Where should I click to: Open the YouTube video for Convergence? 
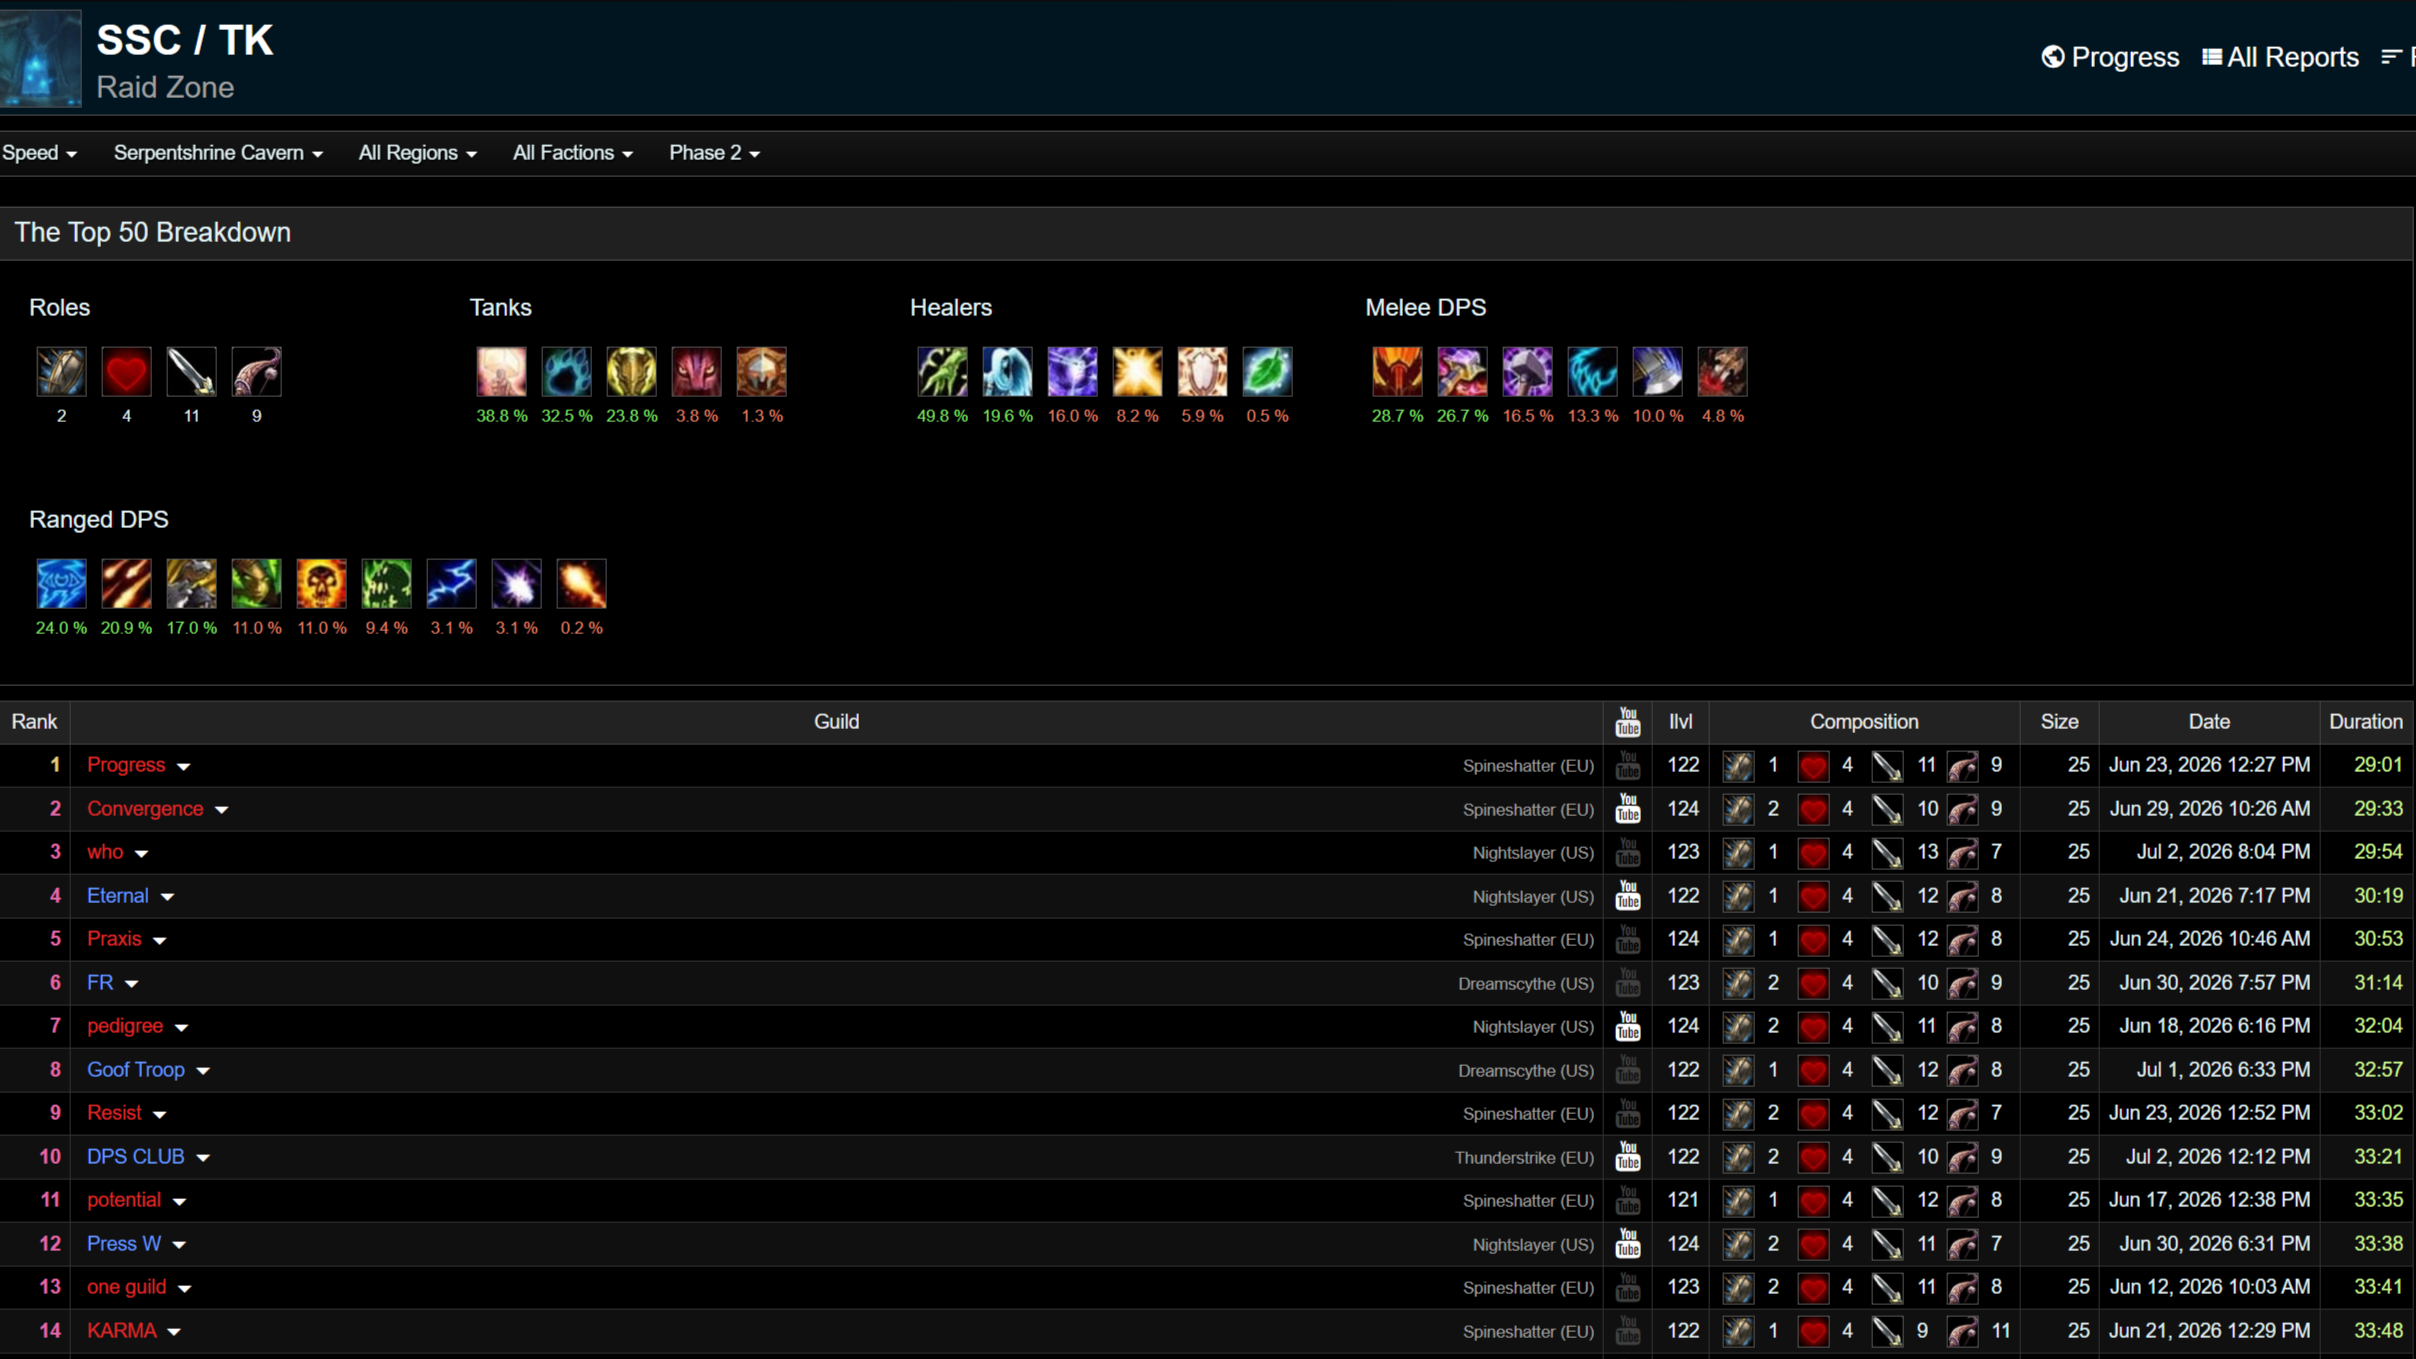click(x=1627, y=809)
